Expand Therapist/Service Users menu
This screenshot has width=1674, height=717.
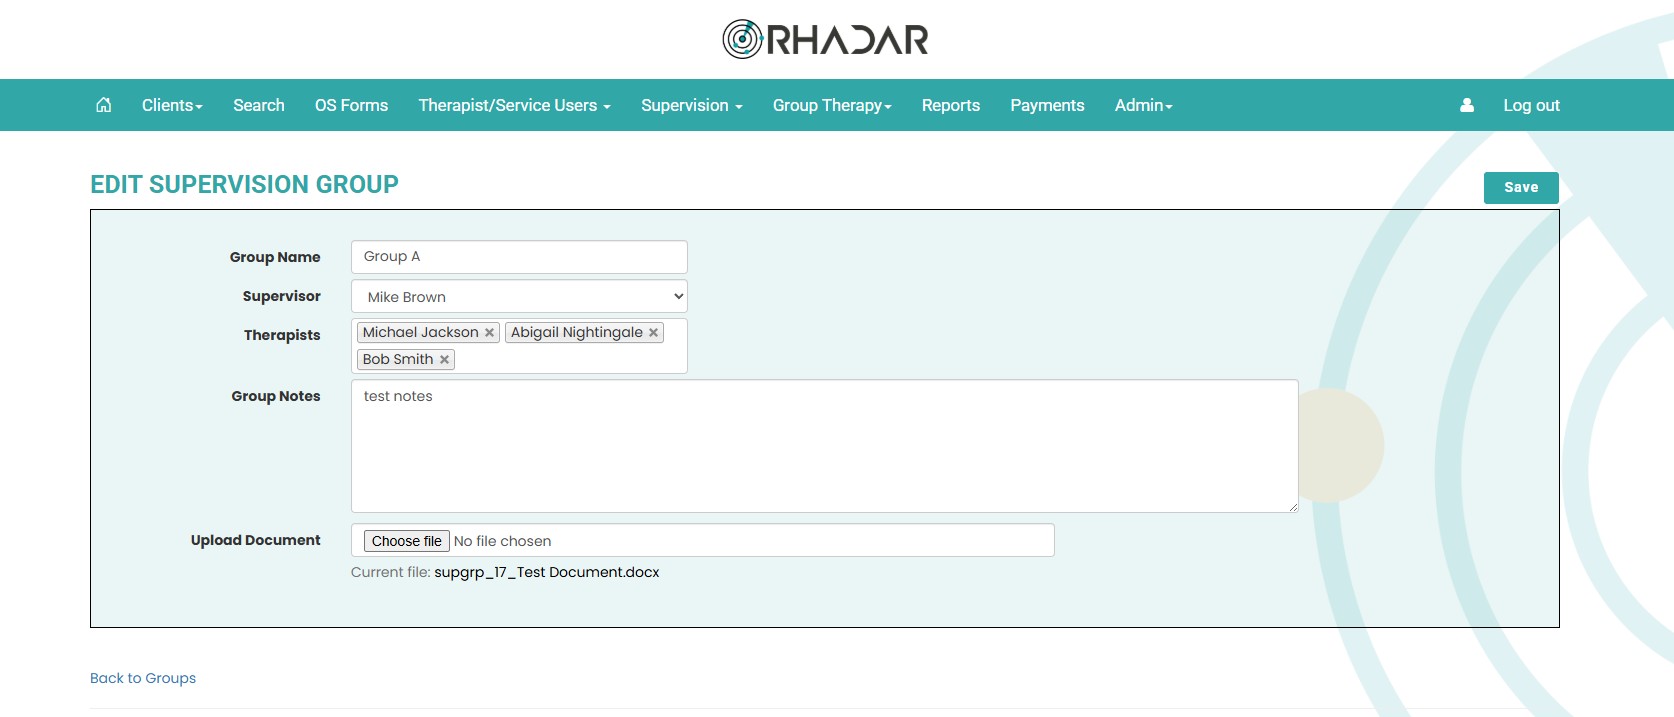pyautogui.click(x=514, y=105)
